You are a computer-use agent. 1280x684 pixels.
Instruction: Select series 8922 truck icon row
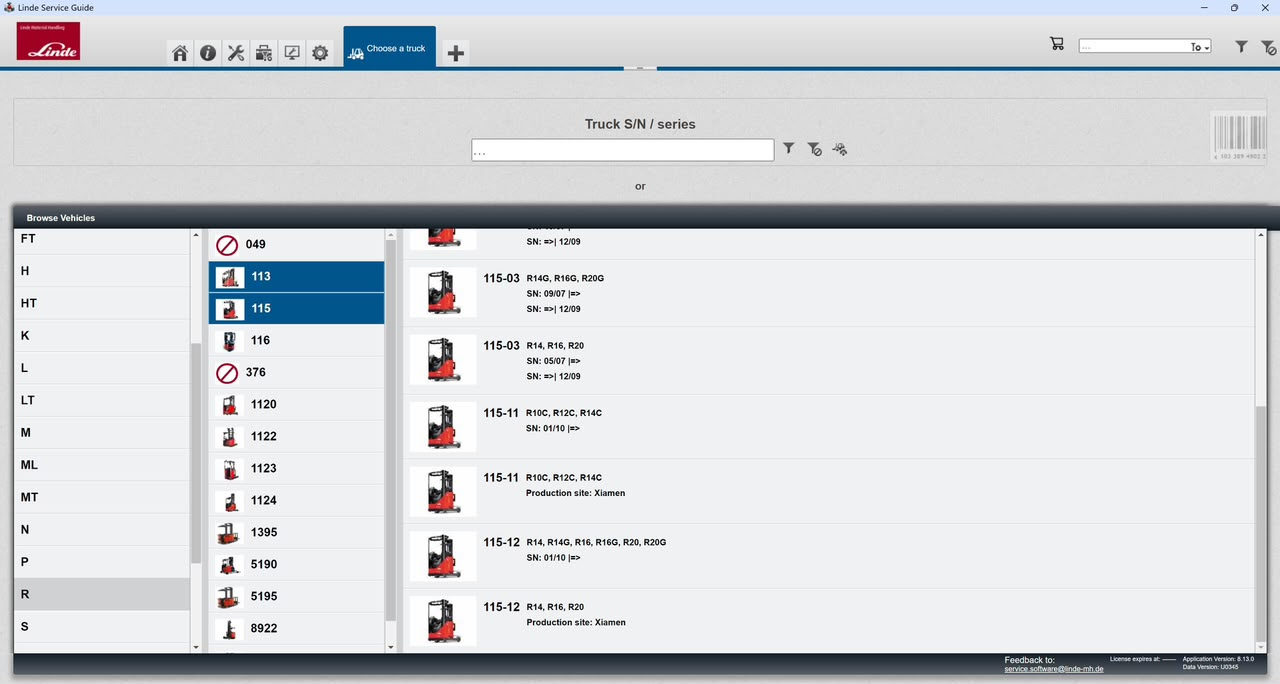pos(296,628)
